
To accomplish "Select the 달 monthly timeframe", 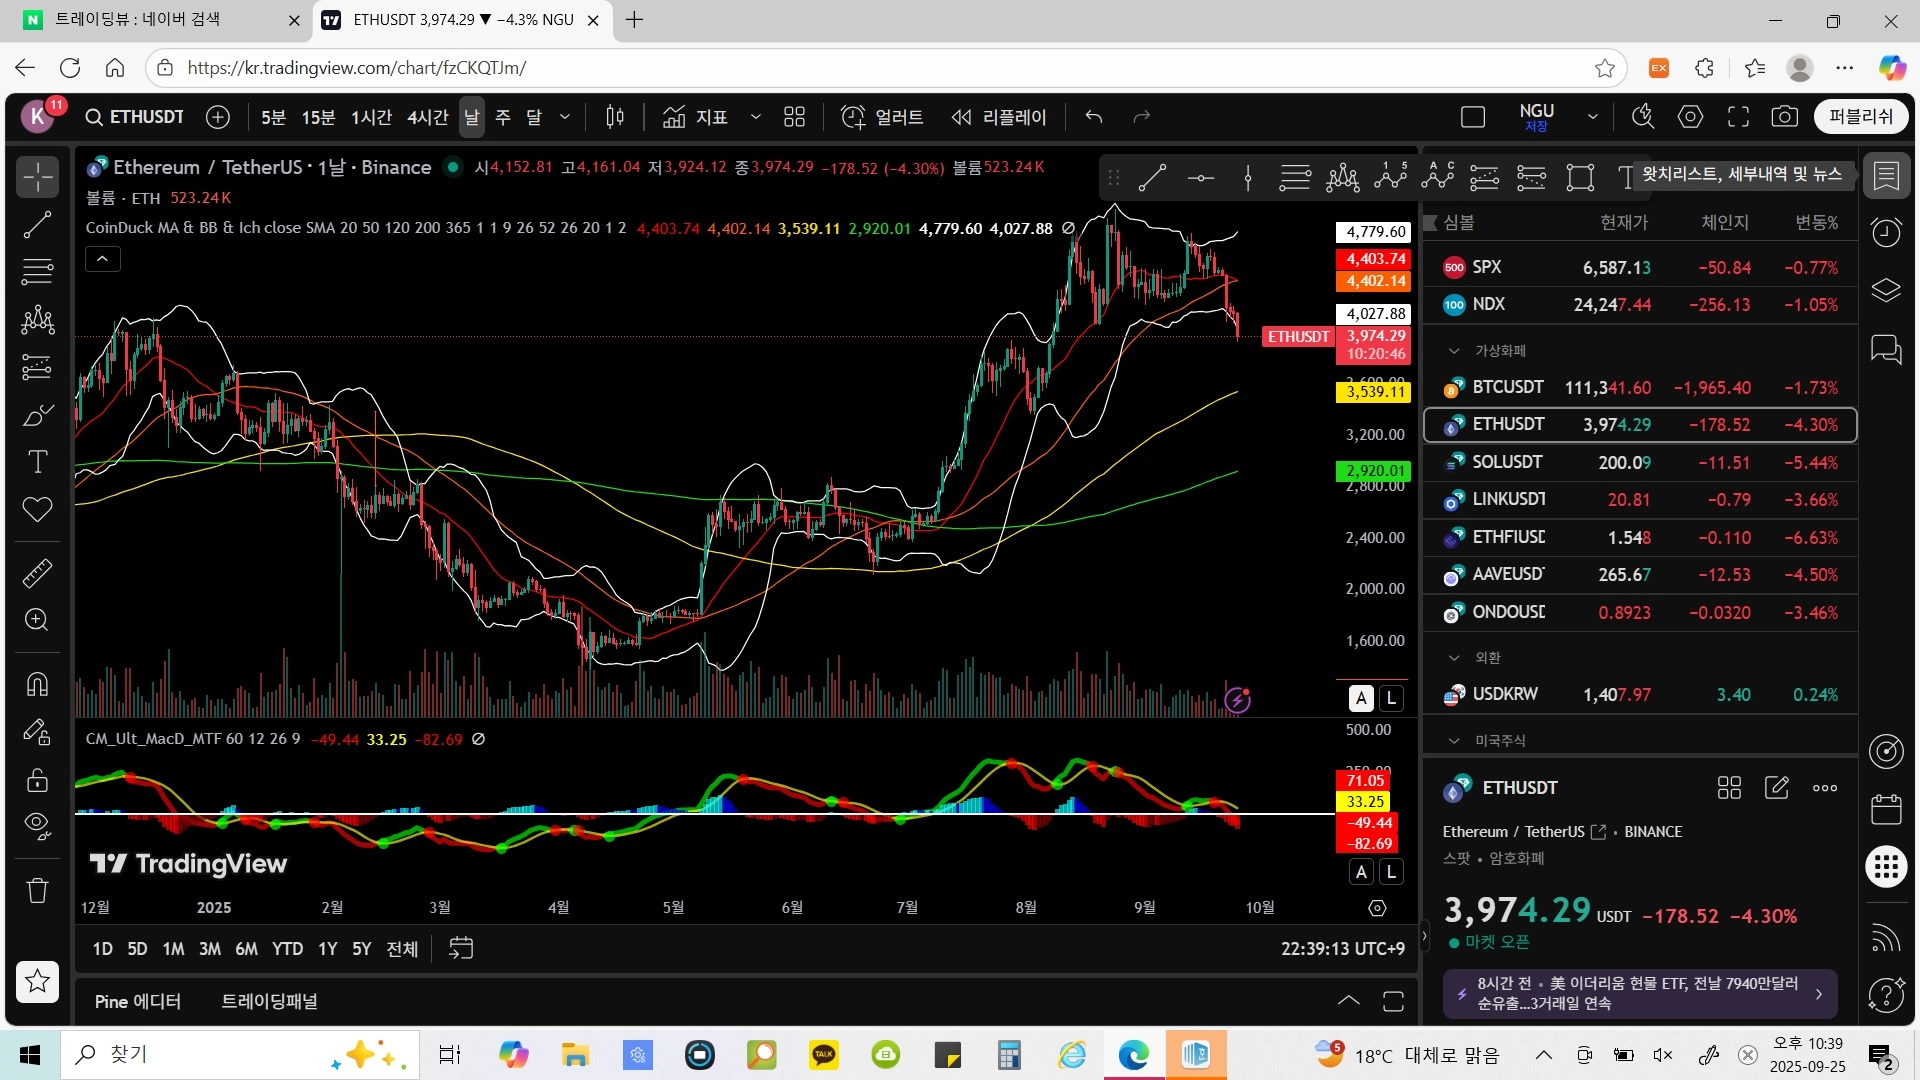I will point(534,117).
